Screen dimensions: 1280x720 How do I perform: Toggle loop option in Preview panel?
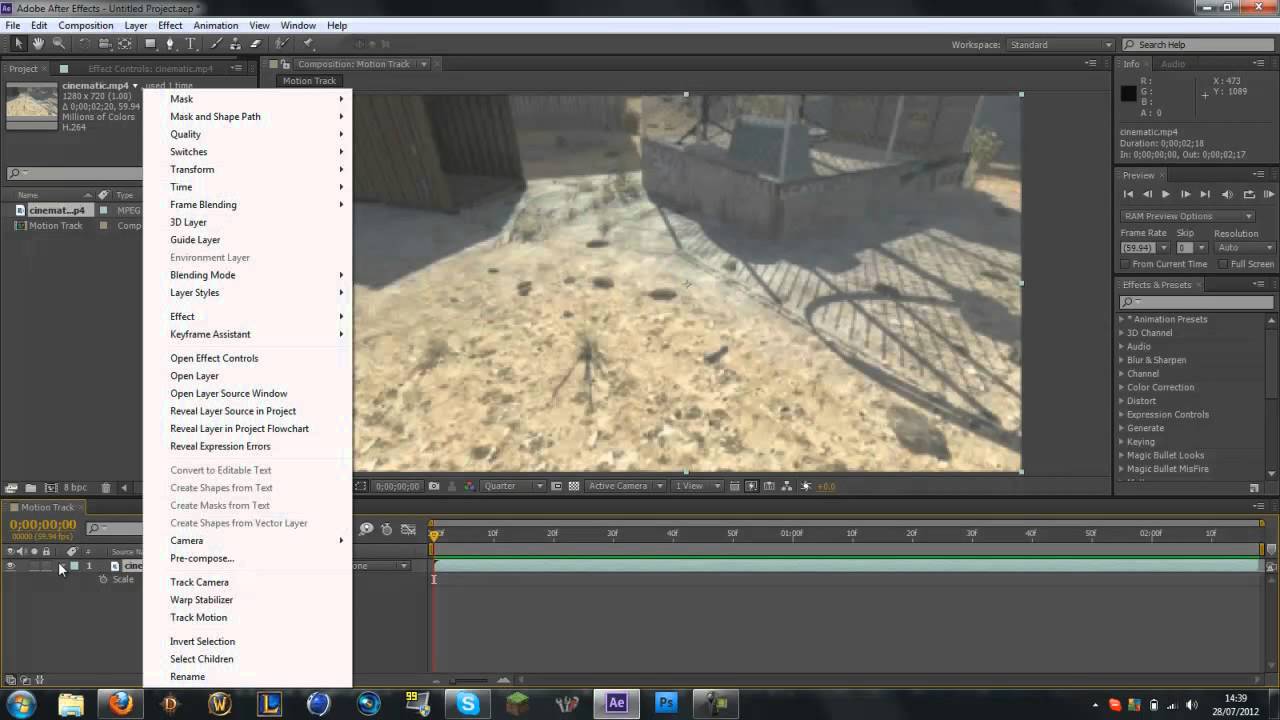pyautogui.click(x=1249, y=194)
